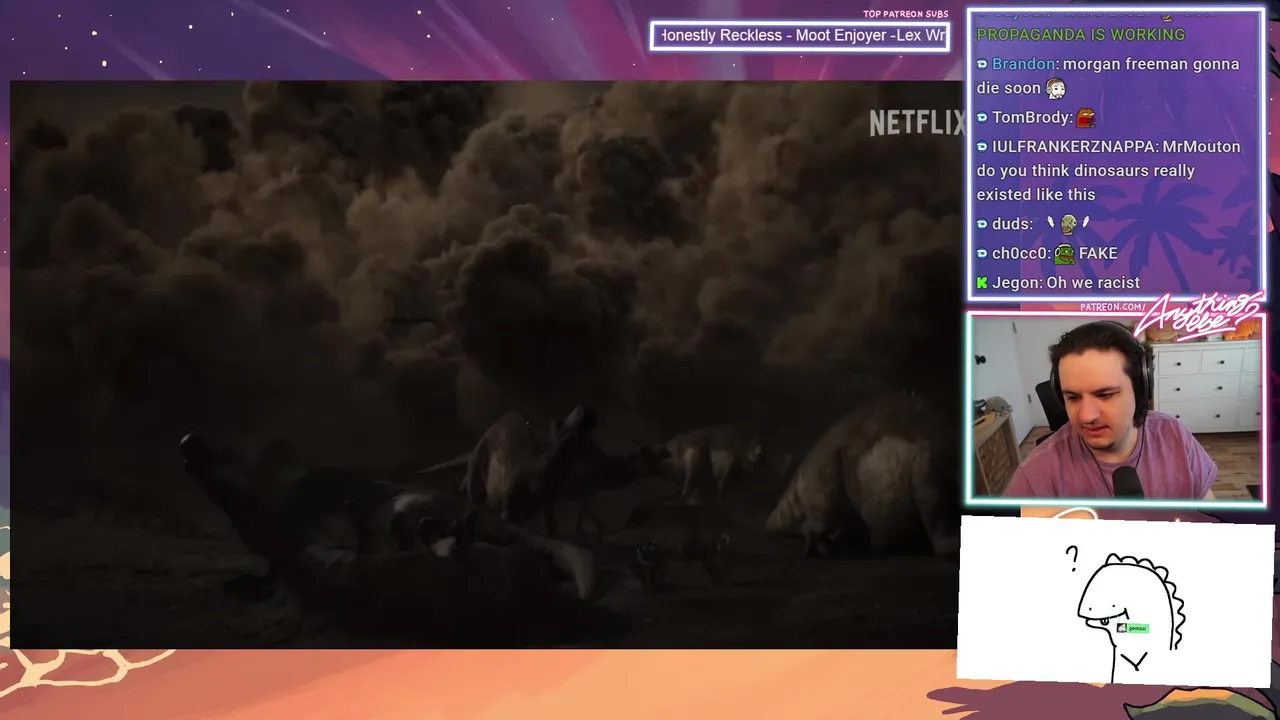Click the green K badge beside Jegon
Image resolution: width=1280 pixels, height=720 pixels.
(982, 283)
